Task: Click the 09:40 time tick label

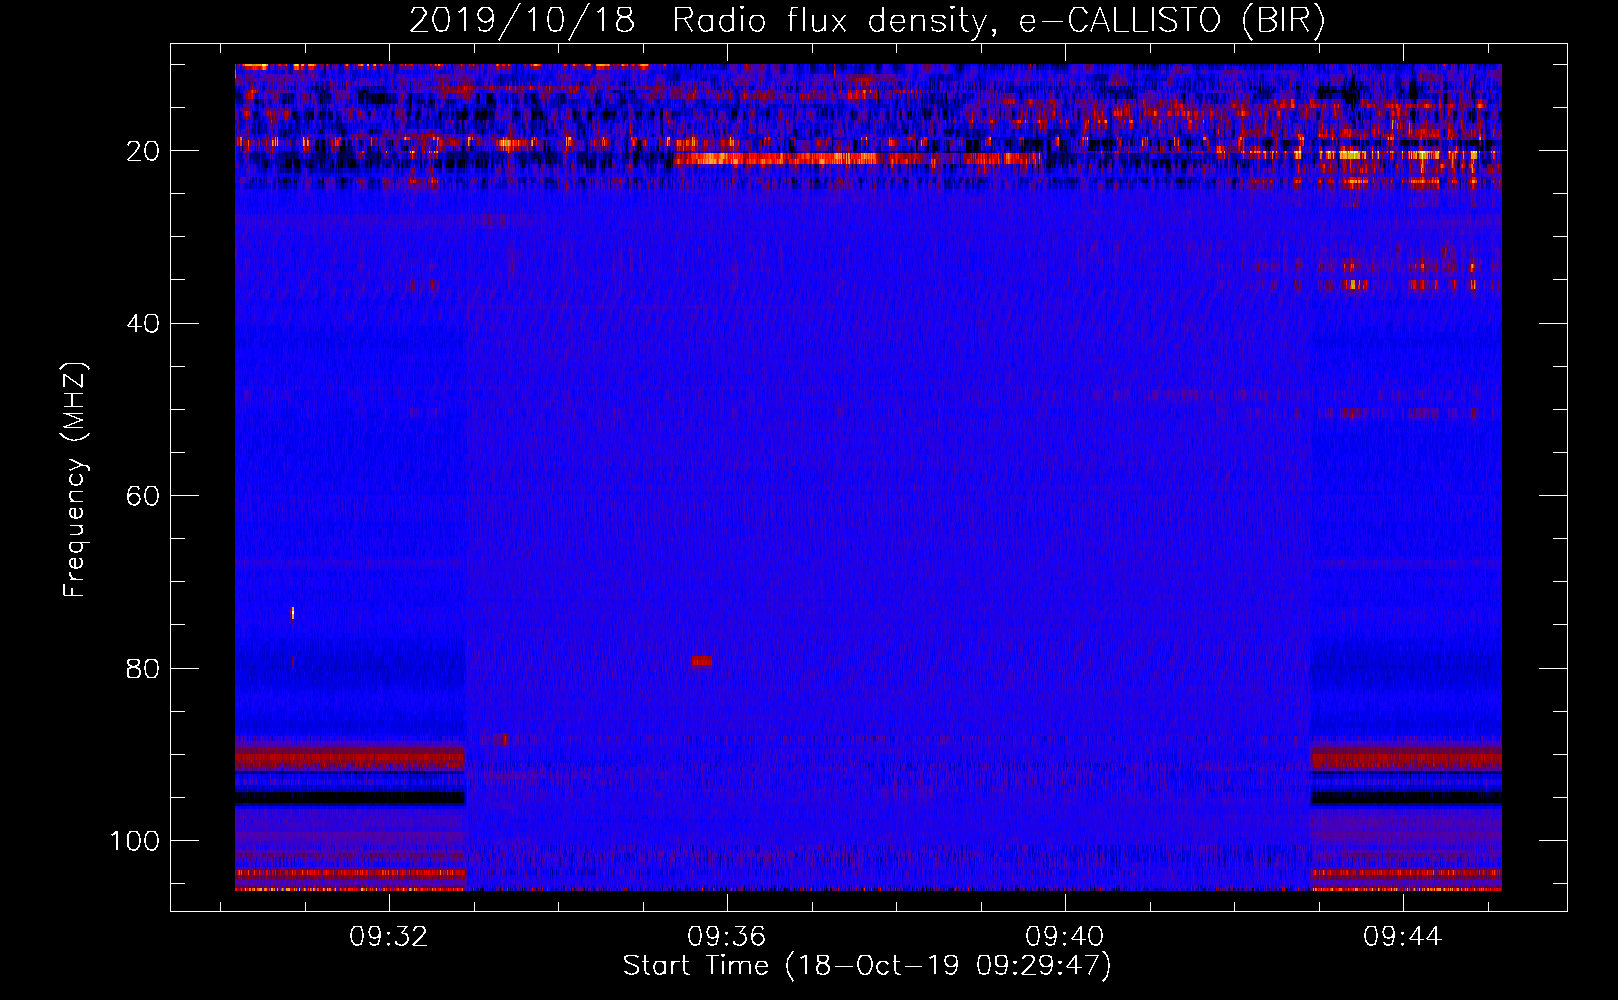Action: tap(1065, 936)
